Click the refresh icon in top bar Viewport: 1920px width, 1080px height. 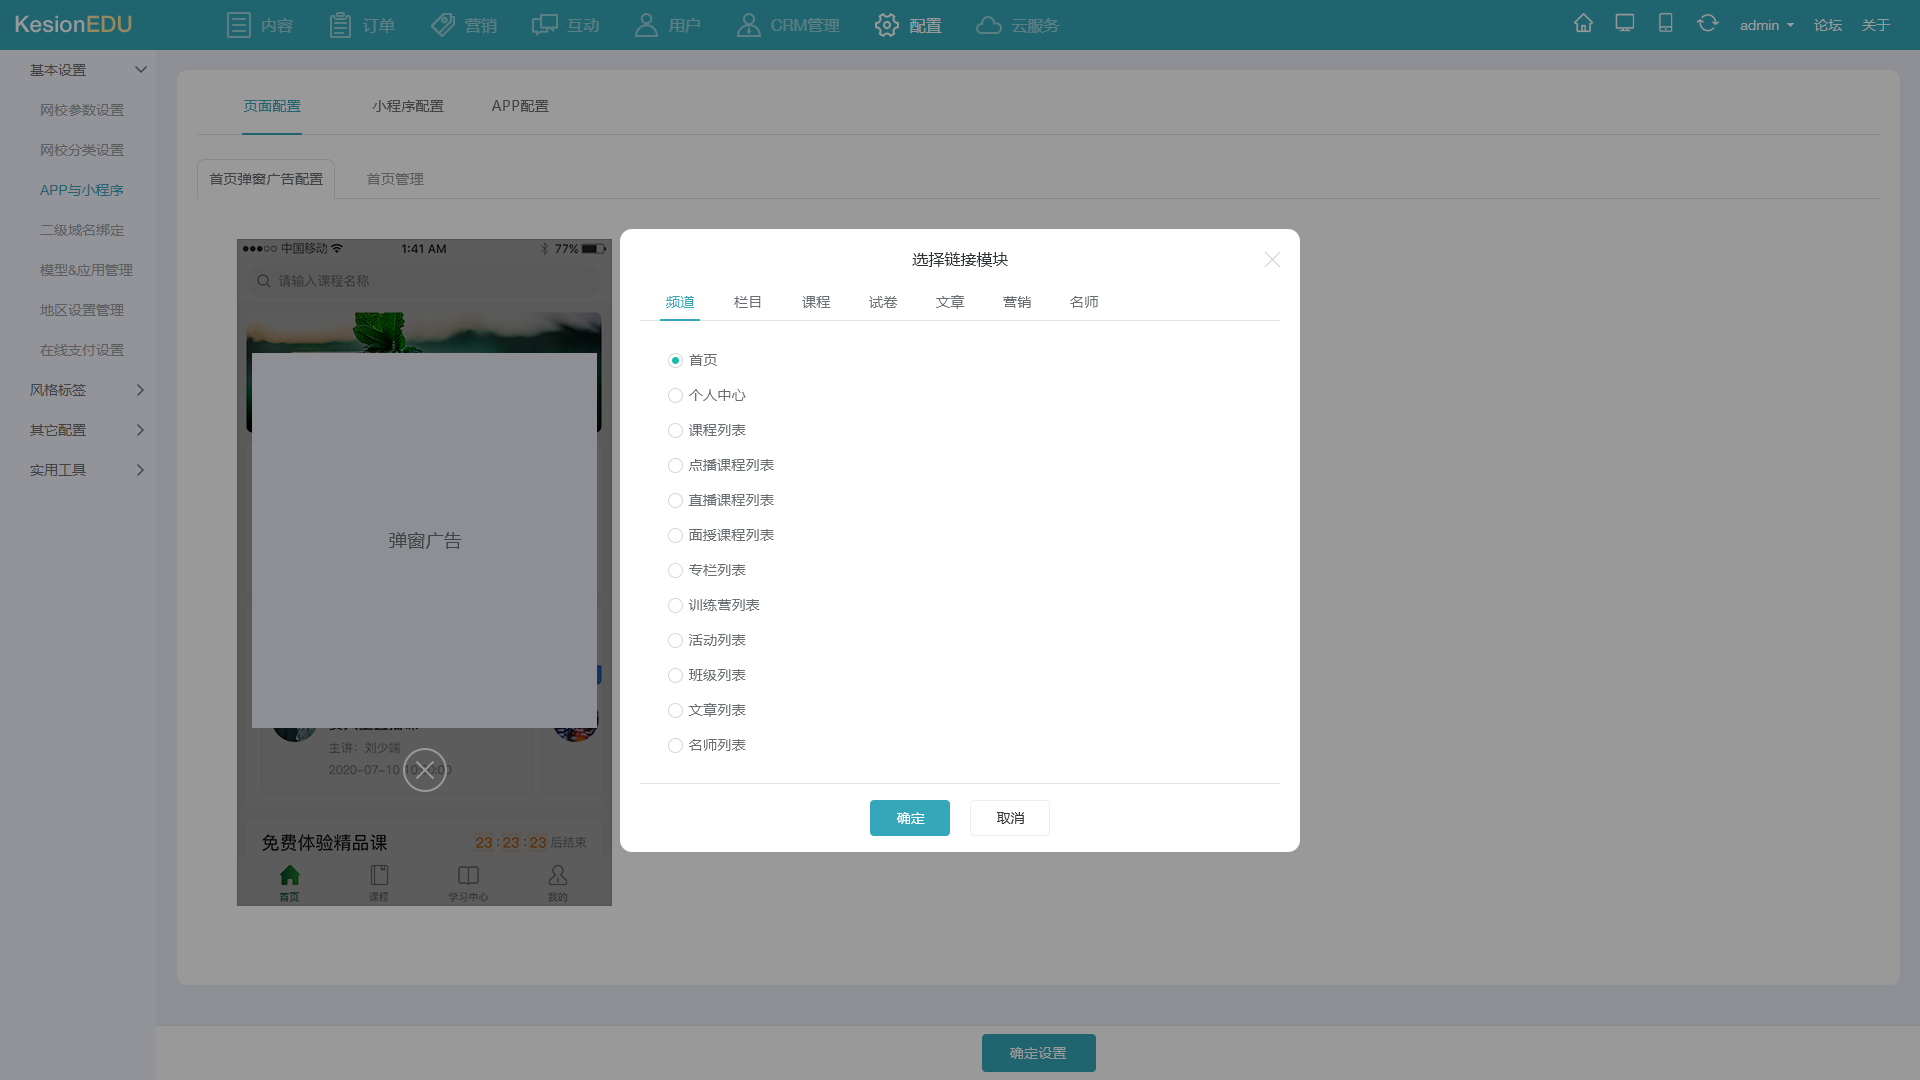pyautogui.click(x=1707, y=22)
